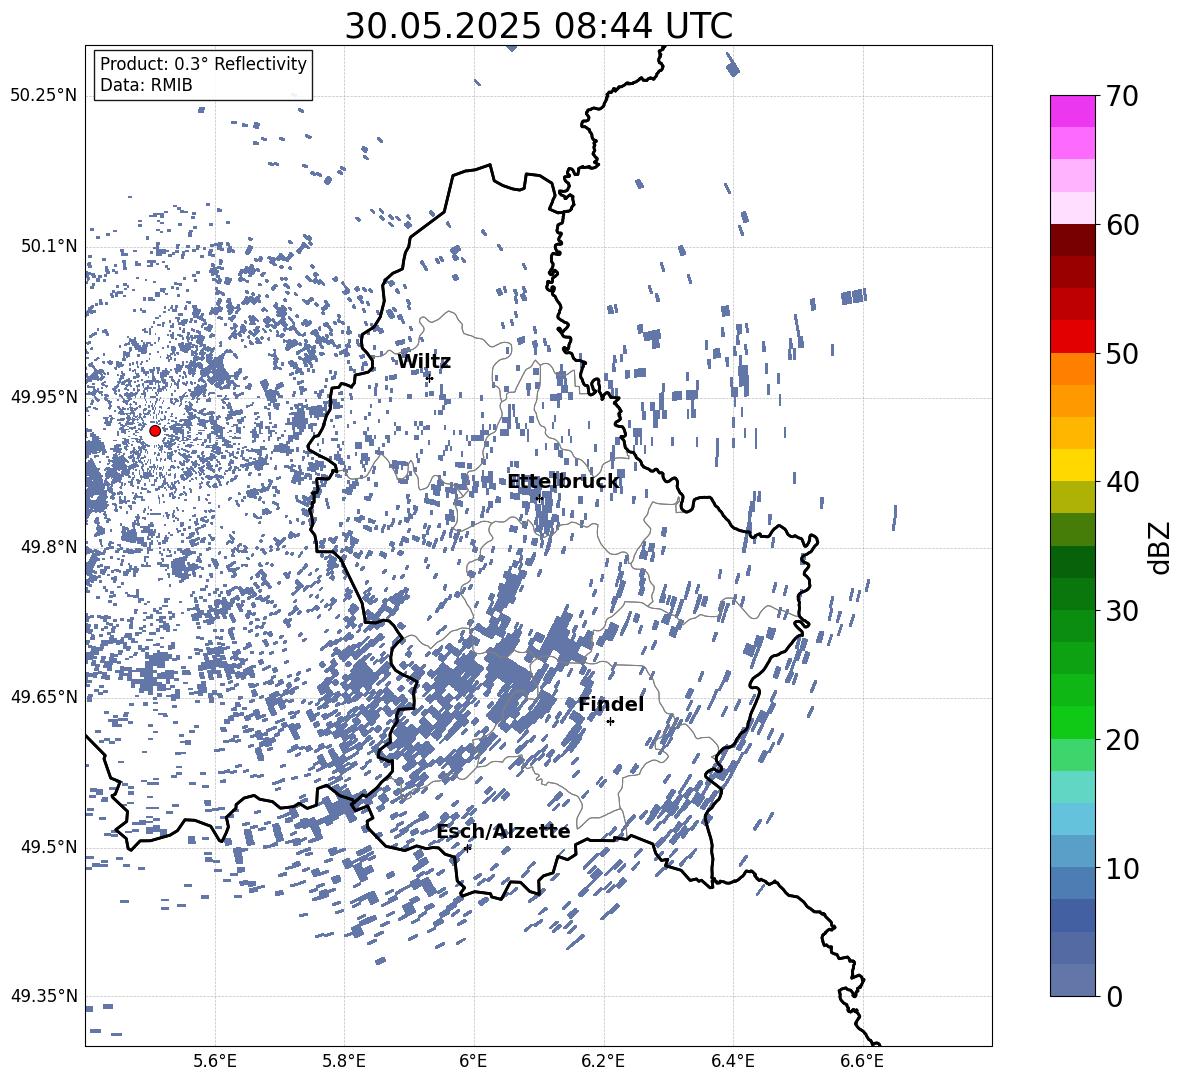
Task: Click the 60 colorbar tick label
Action: (x=1122, y=225)
